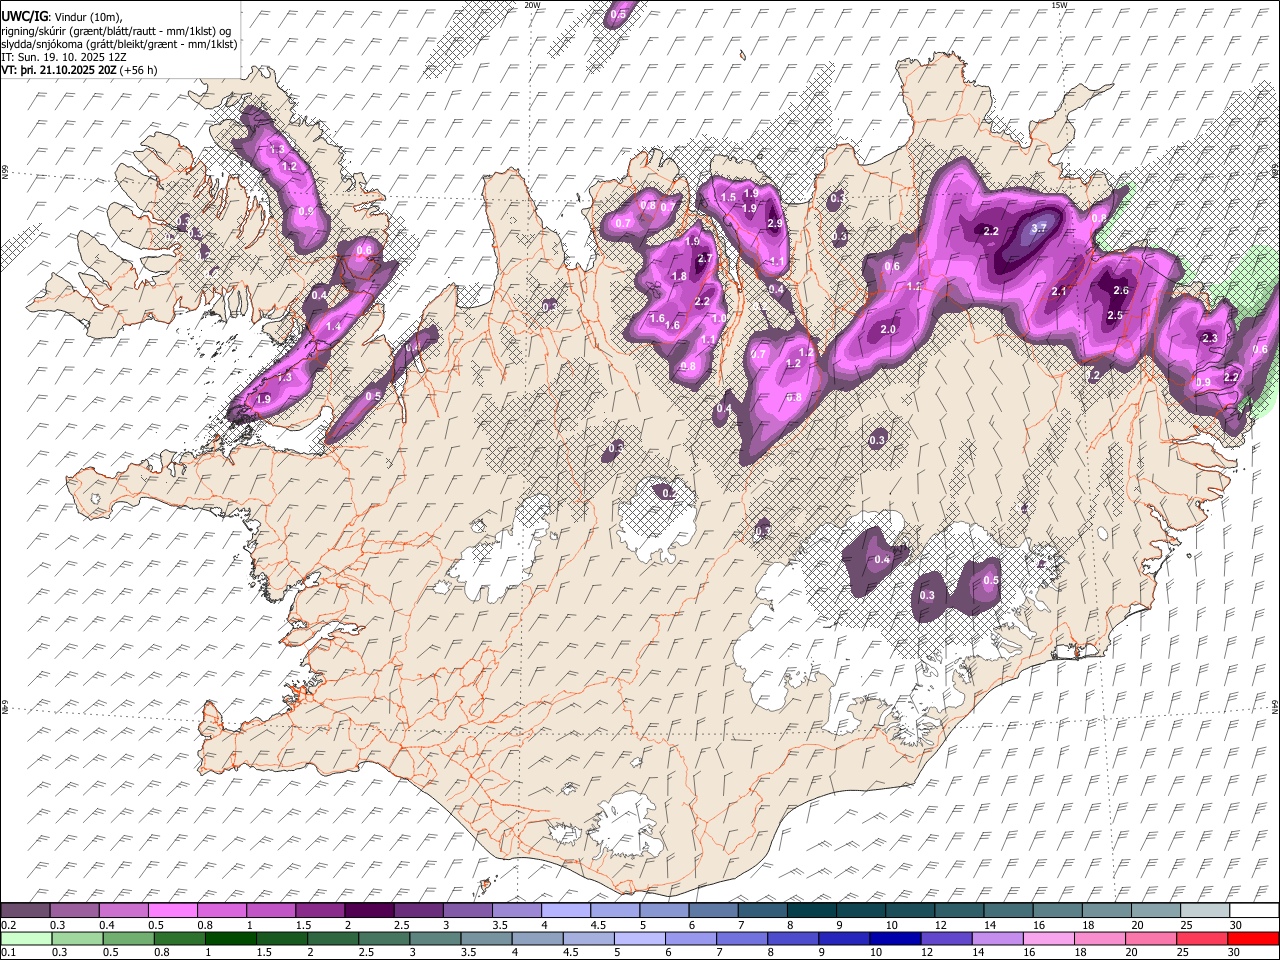This screenshot has width=1280, height=960.
Task: Click the darkest green 1–1.5 rain legend swatch
Action: [x=230, y=938]
